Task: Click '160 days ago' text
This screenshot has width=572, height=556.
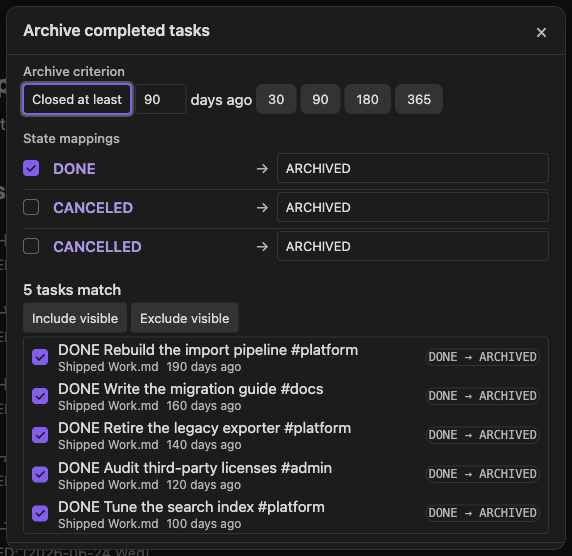Action: pos(204,406)
